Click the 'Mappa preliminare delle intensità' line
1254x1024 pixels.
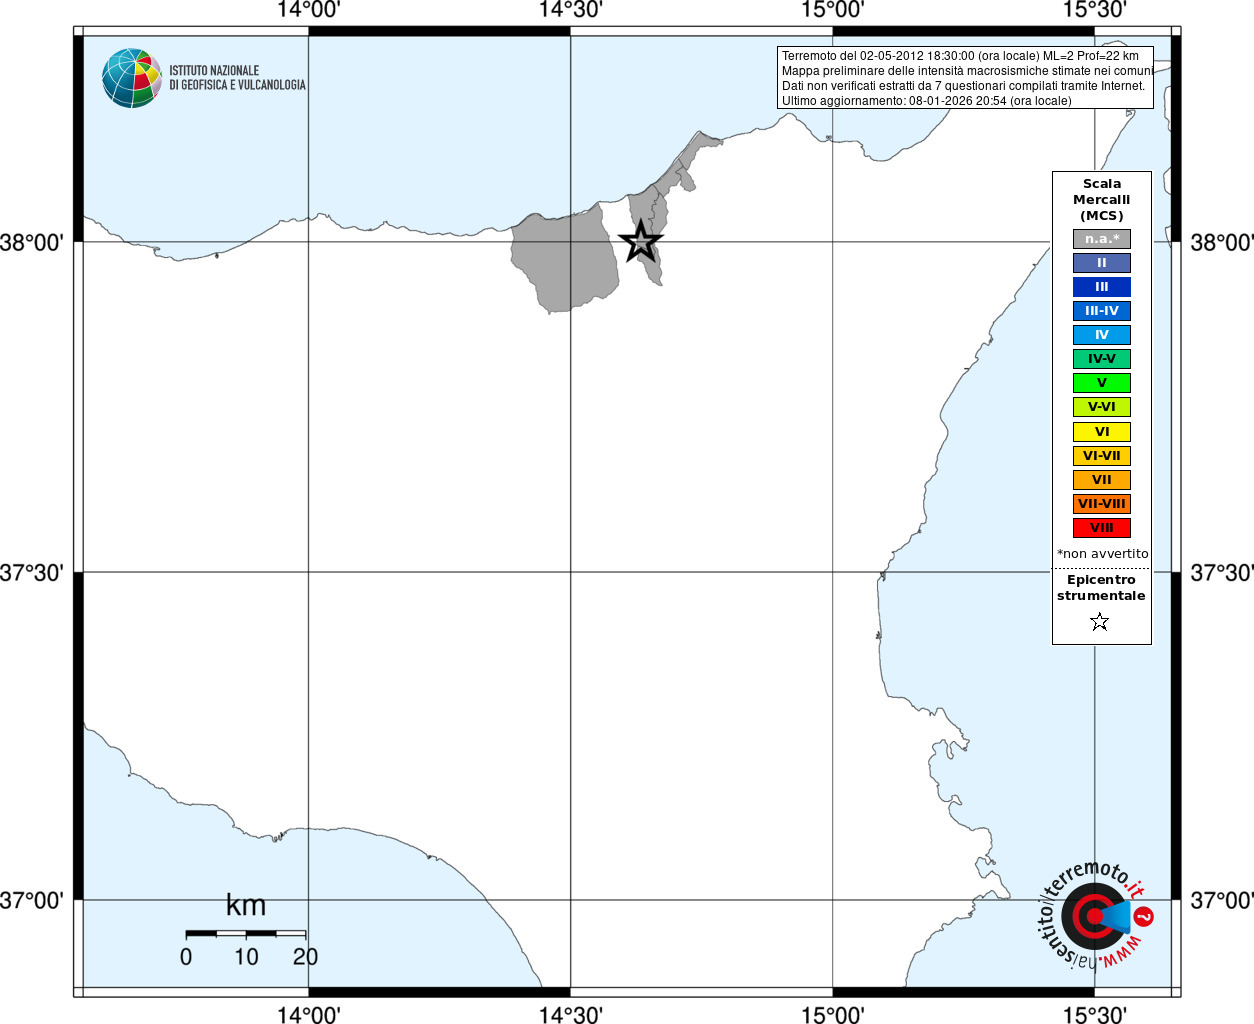pos(967,71)
